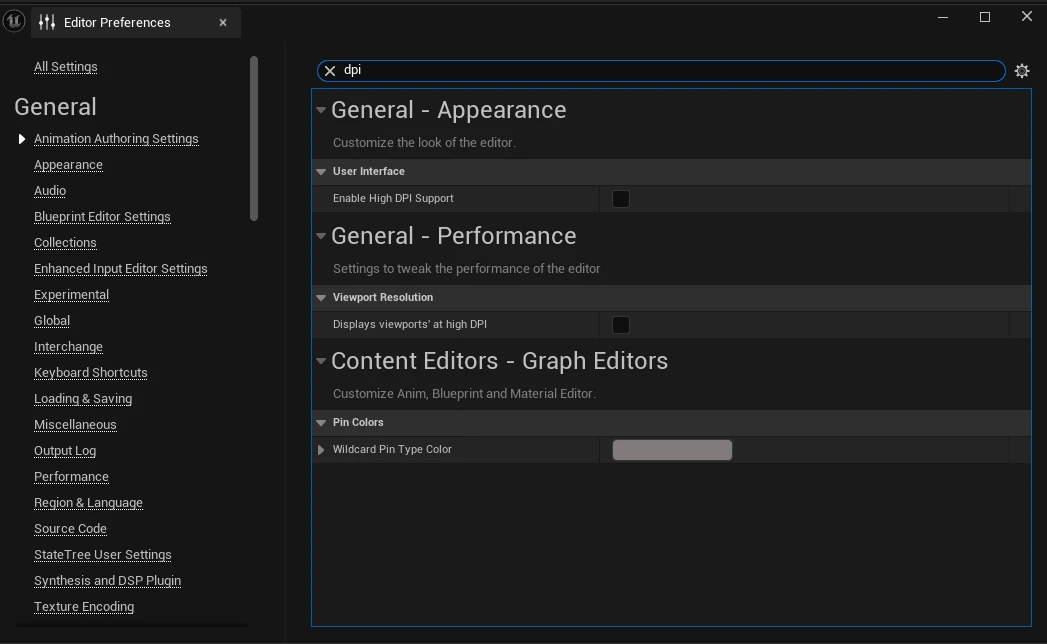
Task: Select the Editor Preferences tab
Action: [117, 22]
